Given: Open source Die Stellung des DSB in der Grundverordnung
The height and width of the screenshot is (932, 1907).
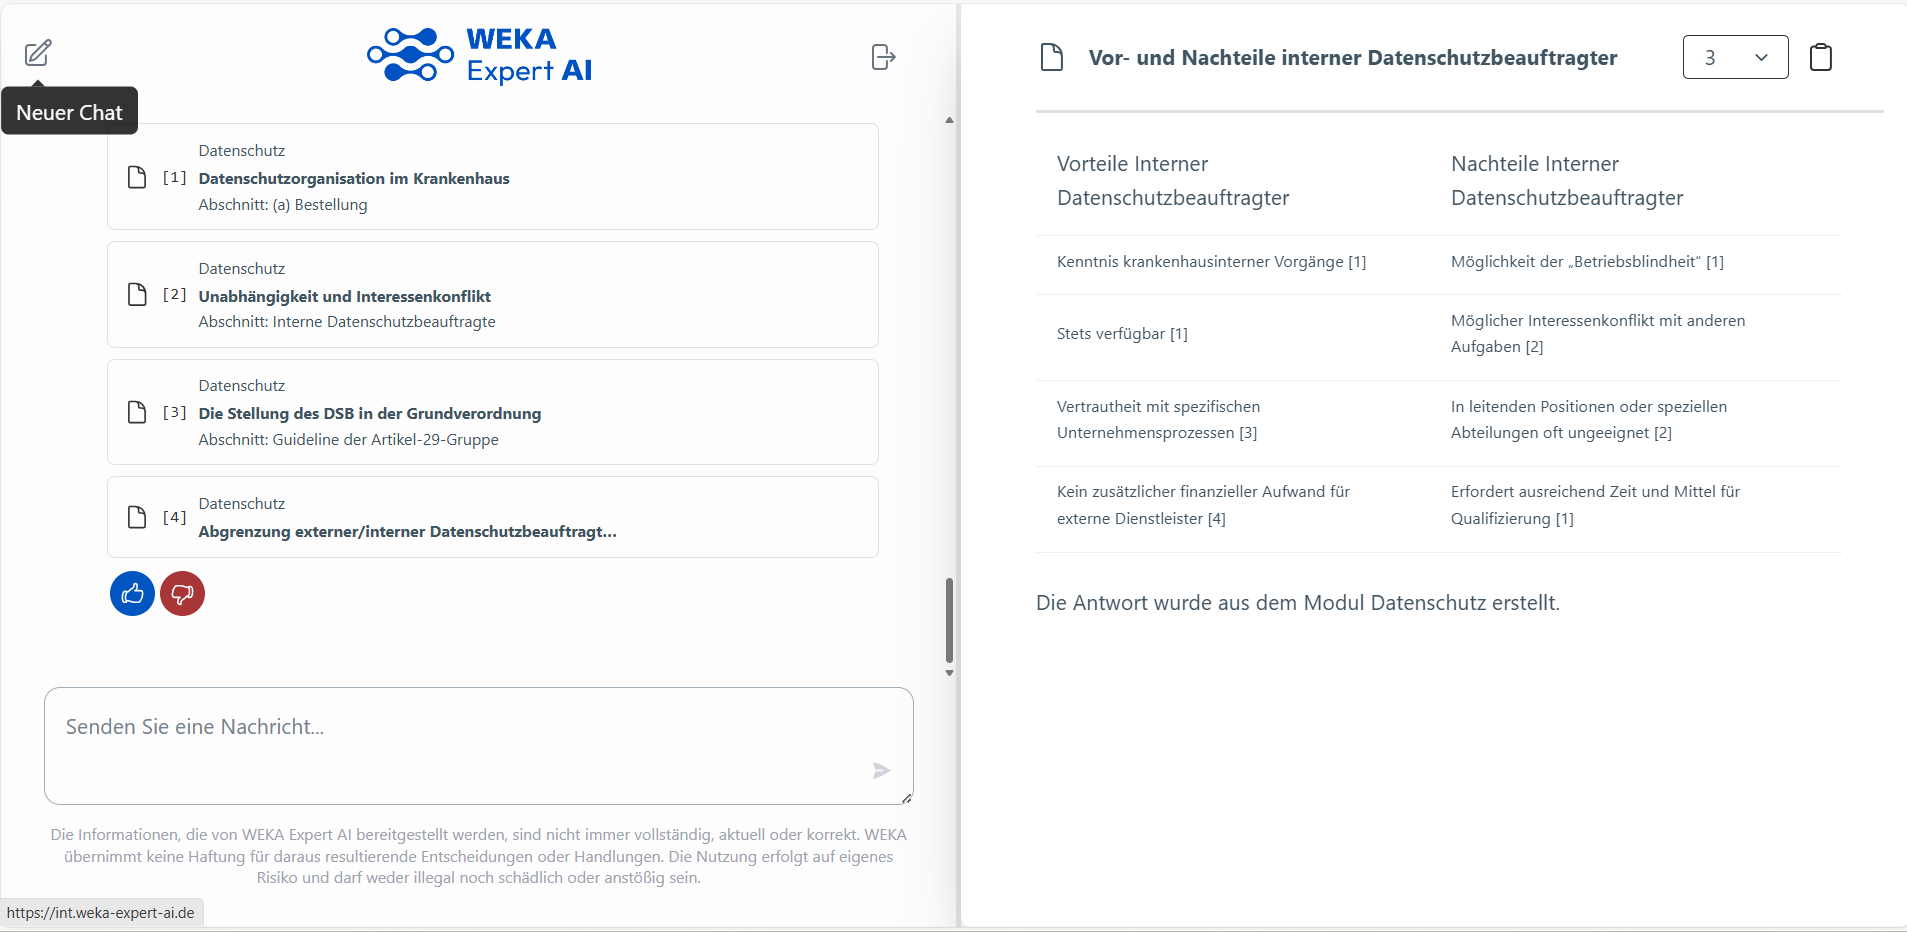Looking at the screenshot, I should (x=370, y=413).
